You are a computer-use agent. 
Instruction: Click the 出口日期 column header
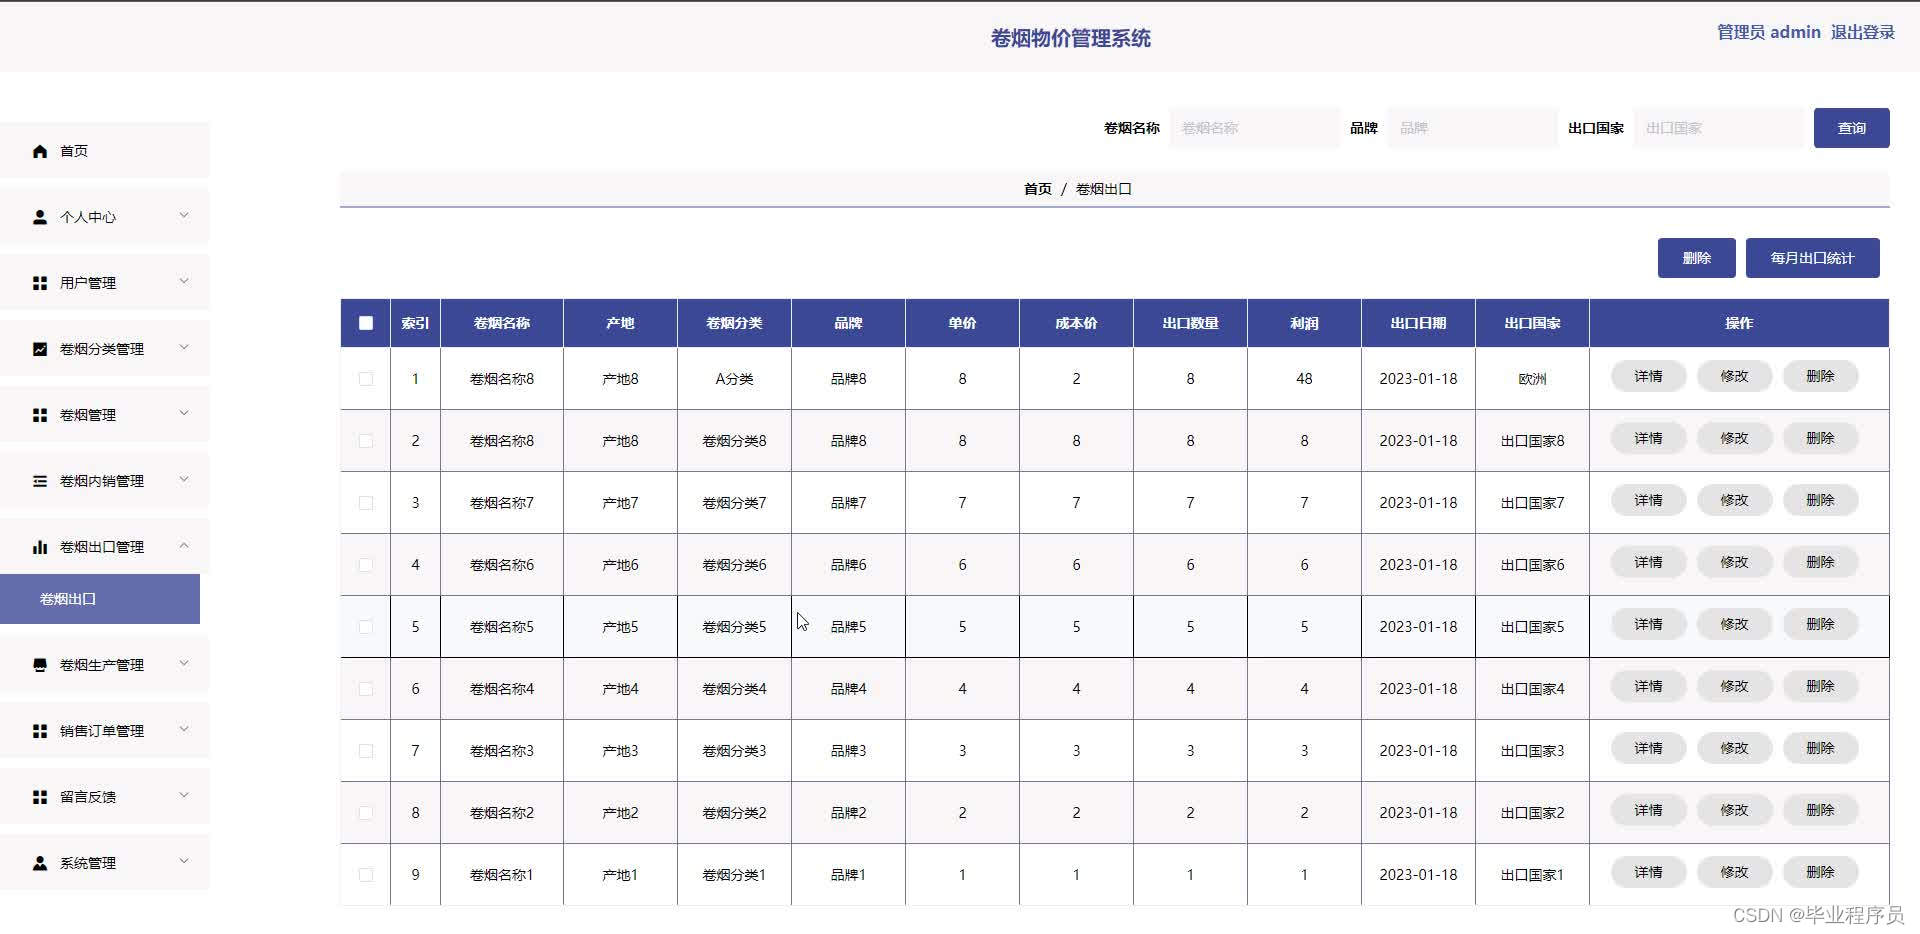coord(1418,323)
